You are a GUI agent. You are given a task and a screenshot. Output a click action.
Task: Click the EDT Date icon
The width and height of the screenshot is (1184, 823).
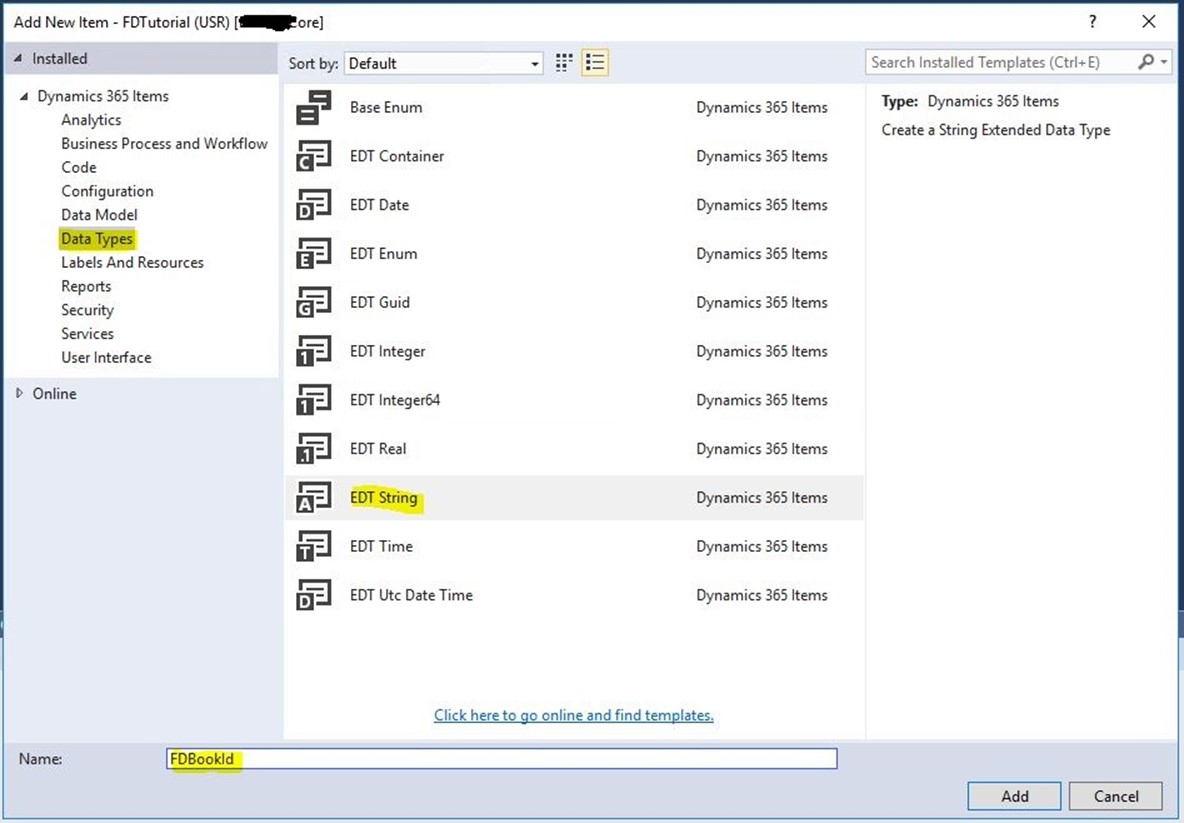pos(313,205)
